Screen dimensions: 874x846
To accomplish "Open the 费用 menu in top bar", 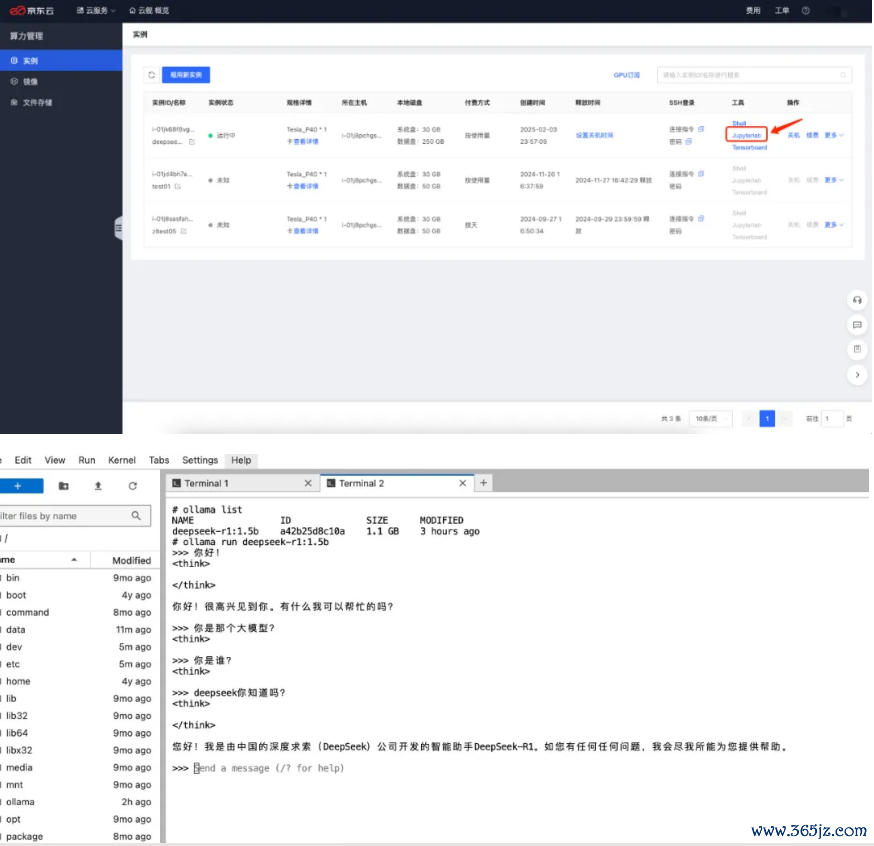I will [753, 11].
